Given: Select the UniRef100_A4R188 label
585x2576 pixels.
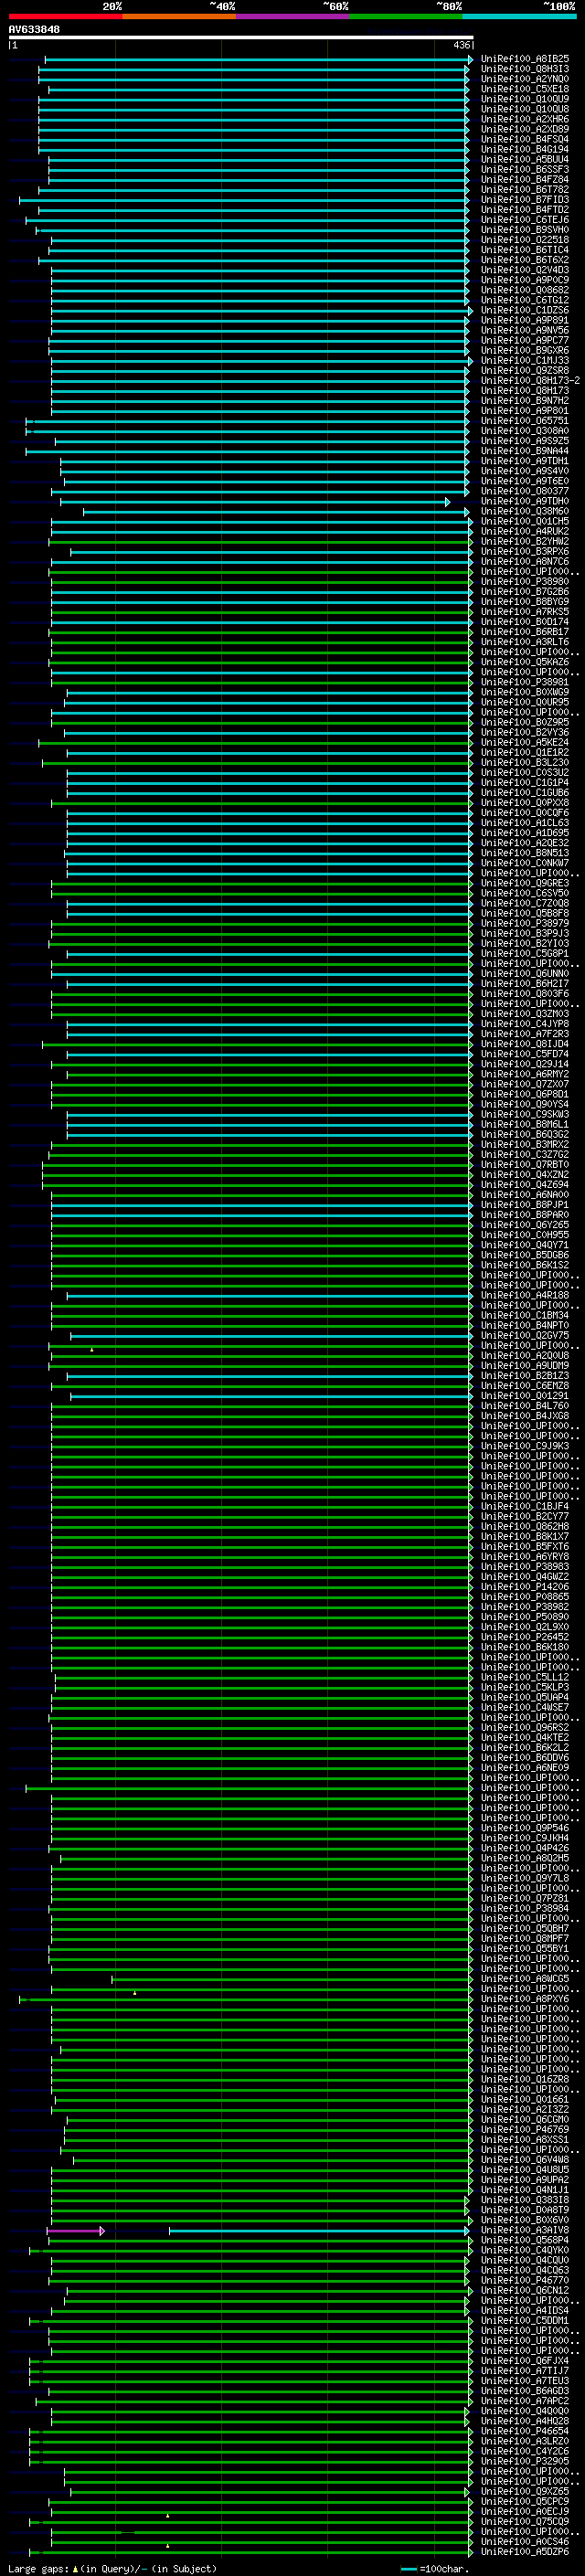Looking at the screenshot, I should 525,1295.
